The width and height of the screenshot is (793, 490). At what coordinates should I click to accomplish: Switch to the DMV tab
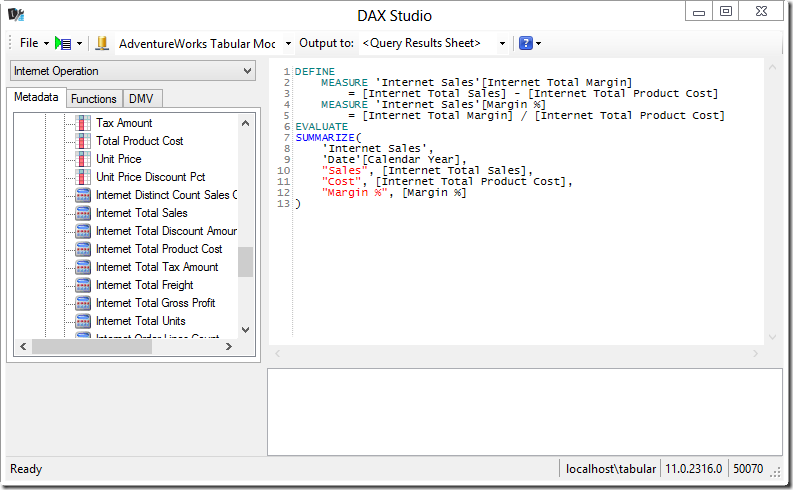(x=141, y=99)
